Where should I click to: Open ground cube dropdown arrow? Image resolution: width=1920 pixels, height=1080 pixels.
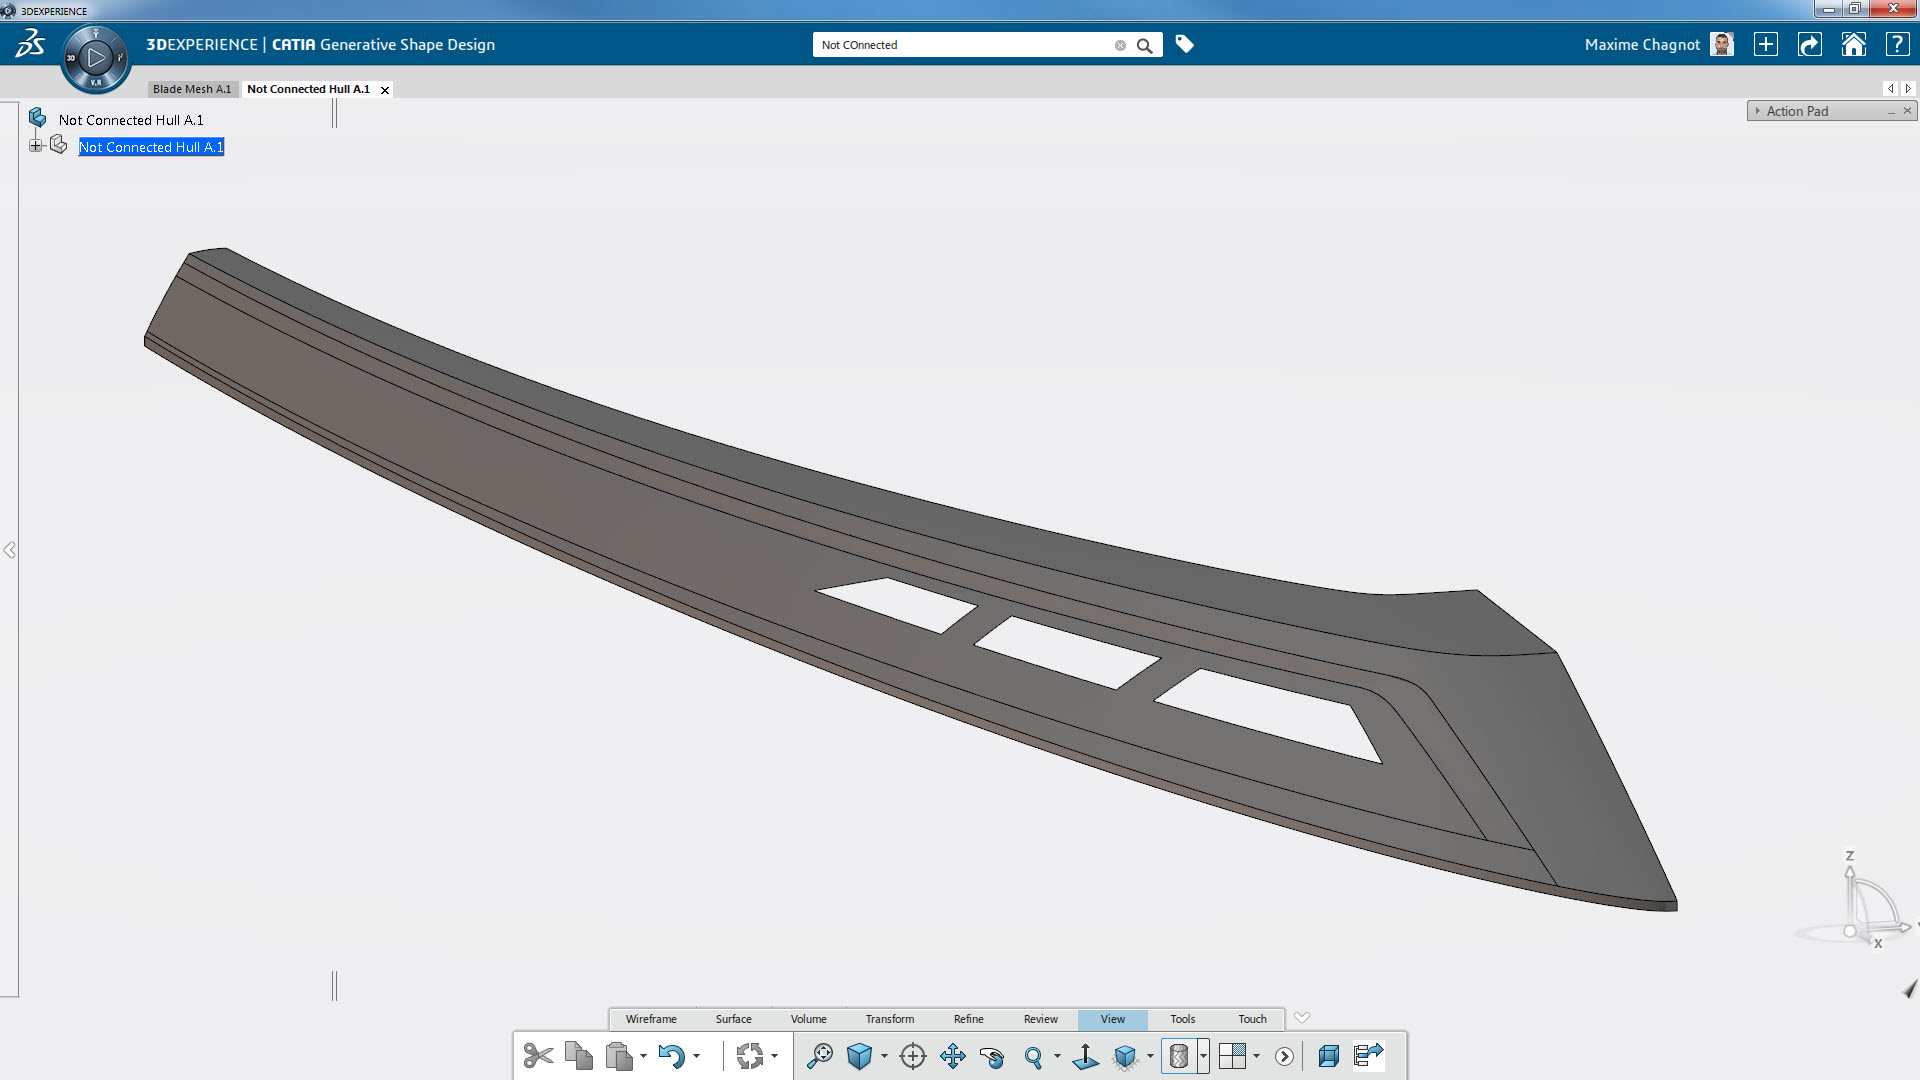pyautogui.click(x=1150, y=1056)
